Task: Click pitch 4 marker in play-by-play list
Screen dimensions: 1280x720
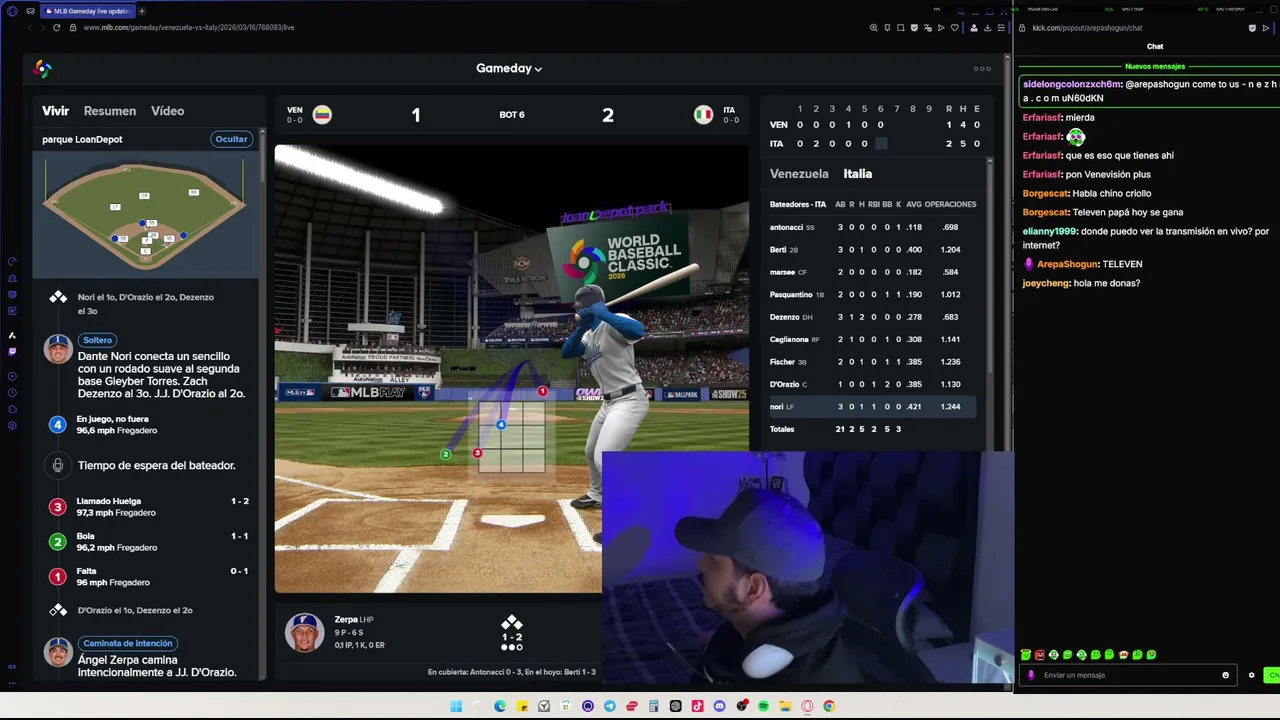Action: [58, 425]
